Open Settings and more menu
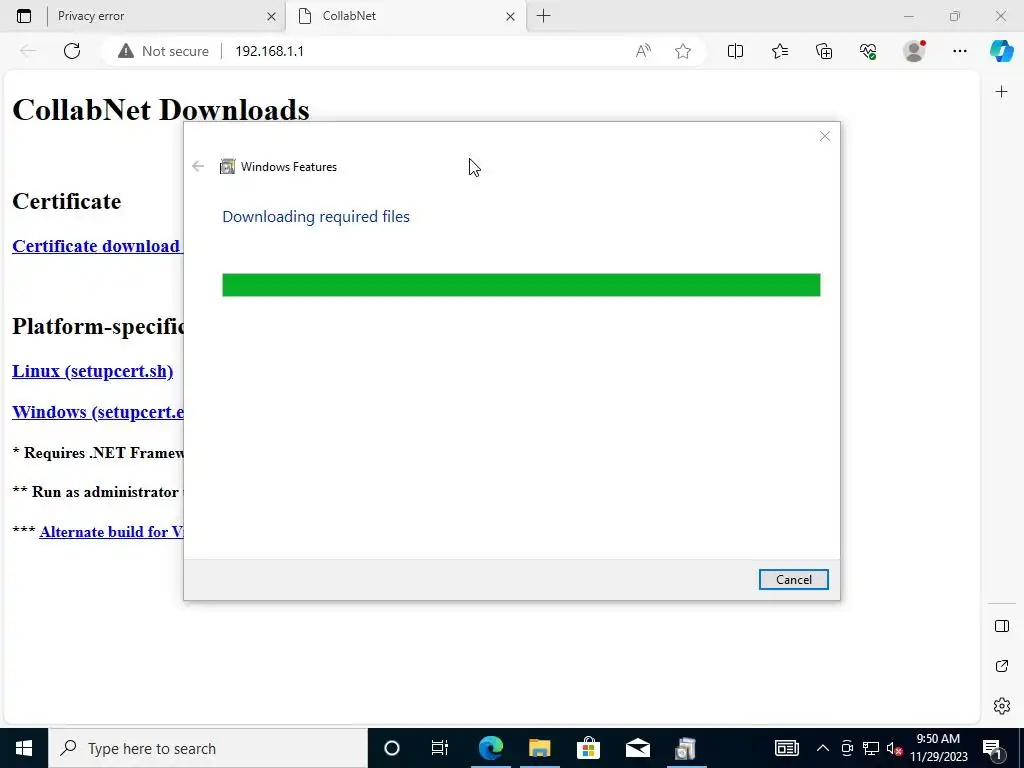 [959, 51]
